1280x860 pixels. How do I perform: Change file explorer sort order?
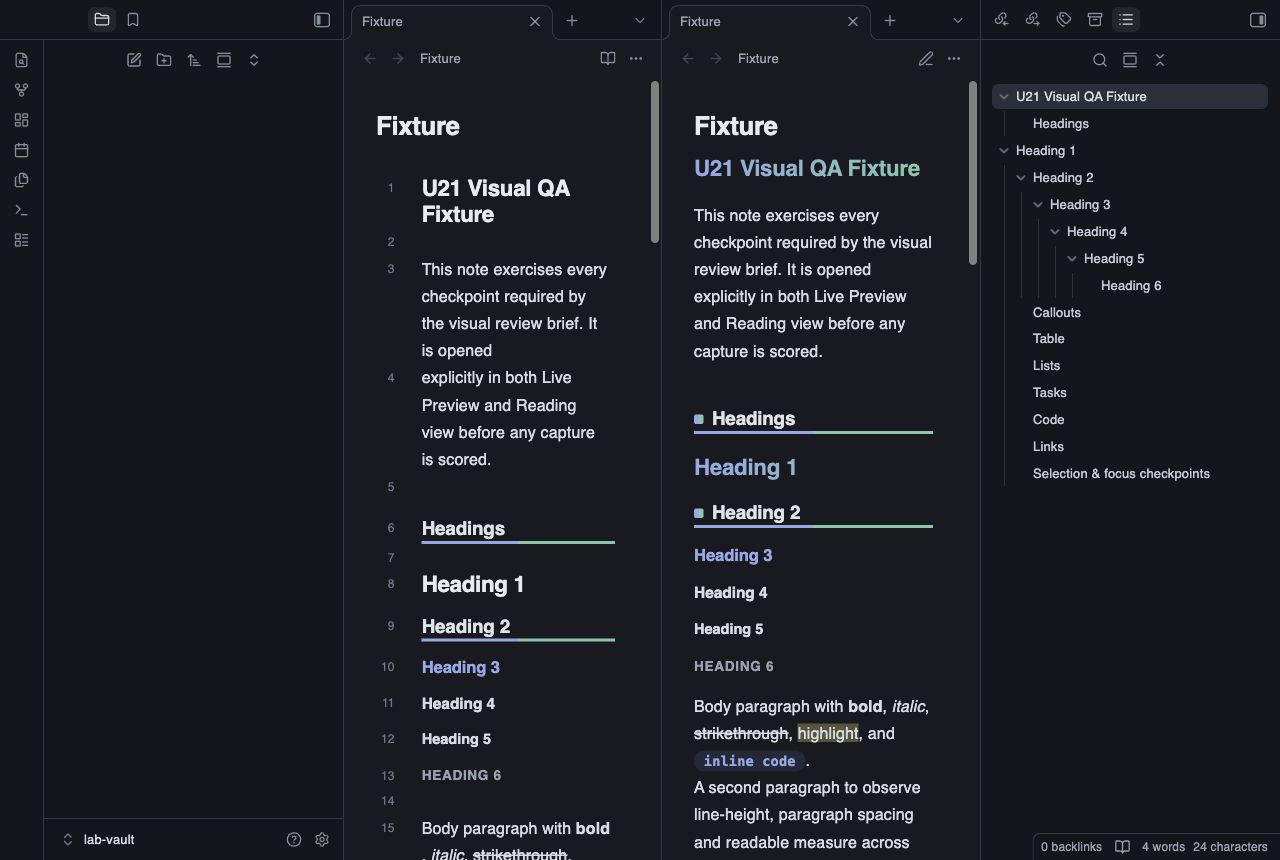194,60
